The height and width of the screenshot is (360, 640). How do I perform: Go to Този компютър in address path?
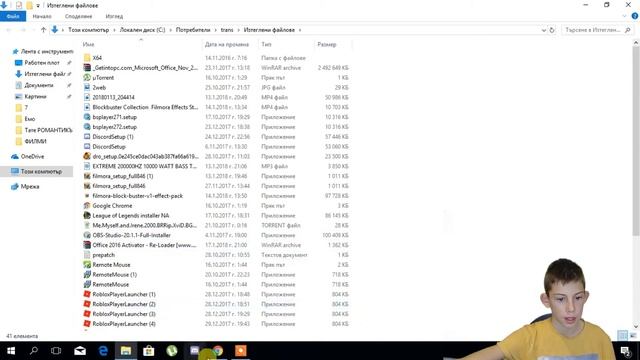coord(88,30)
